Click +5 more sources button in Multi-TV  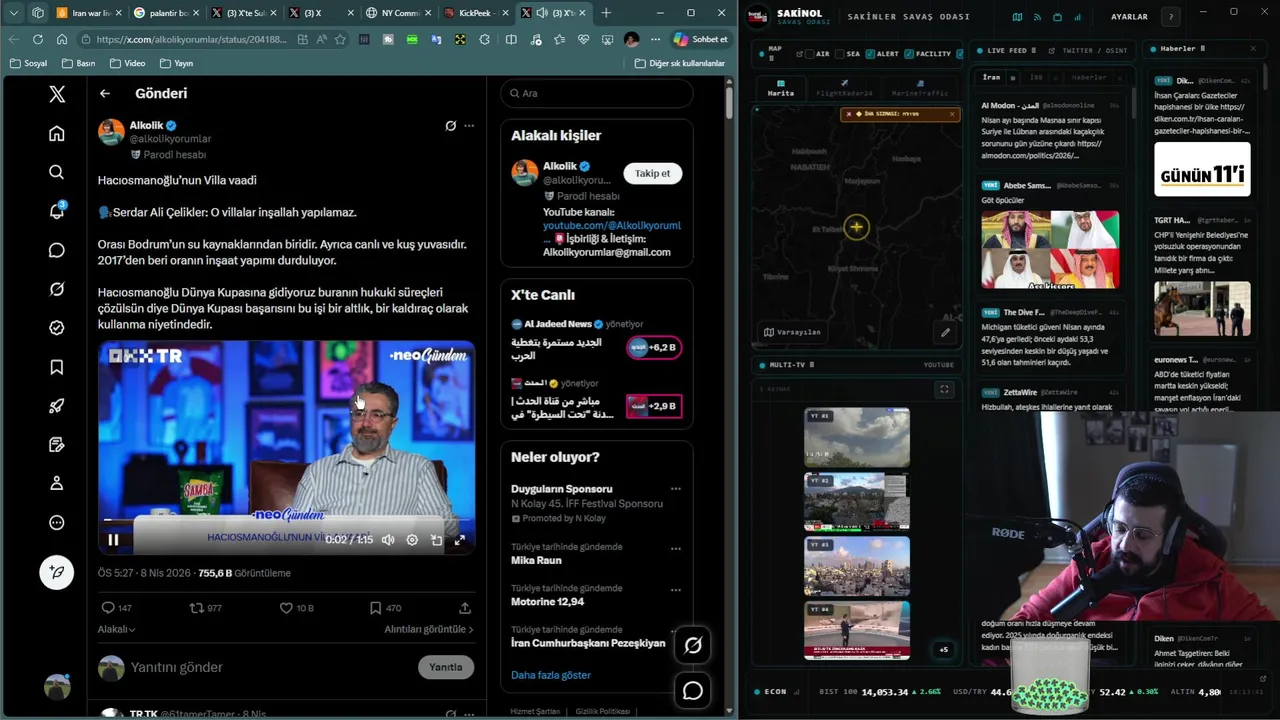[x=943, y=649]
